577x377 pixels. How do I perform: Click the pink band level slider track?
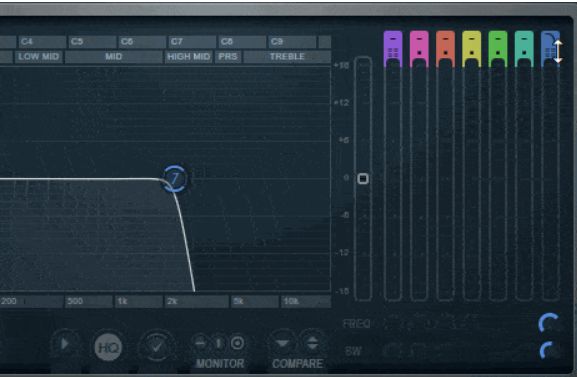pyautogui.click(x=419, y=180)
